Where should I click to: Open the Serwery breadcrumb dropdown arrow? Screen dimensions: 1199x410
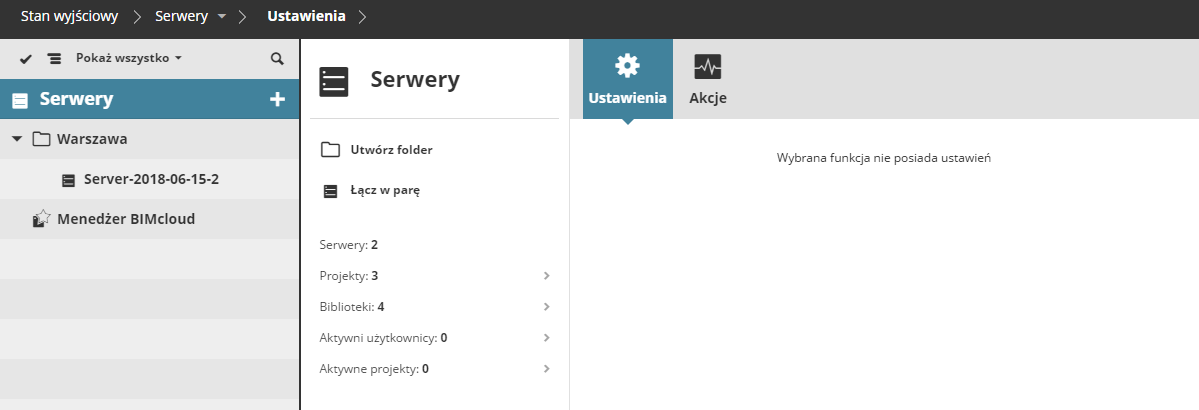pyautogui.click(x=222, y=17)
